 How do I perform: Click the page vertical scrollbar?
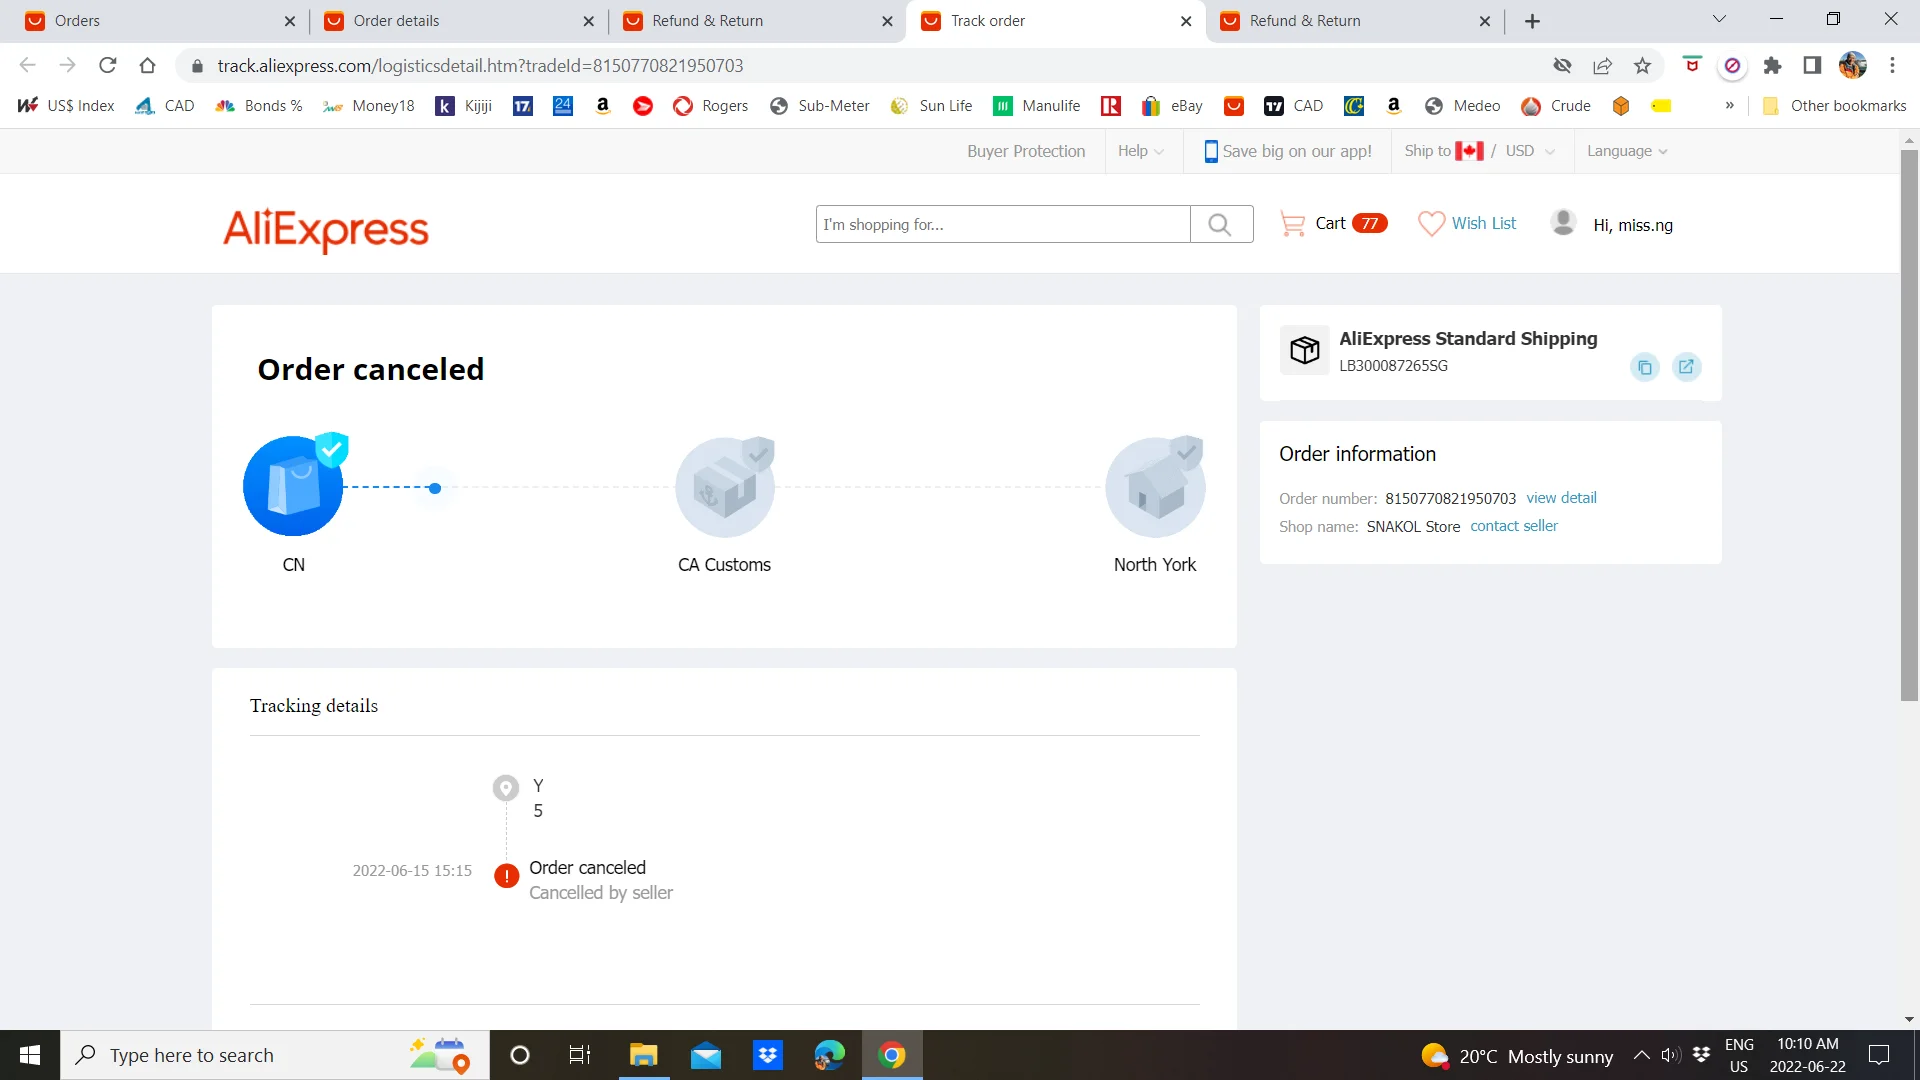(x=1909, y=425)
